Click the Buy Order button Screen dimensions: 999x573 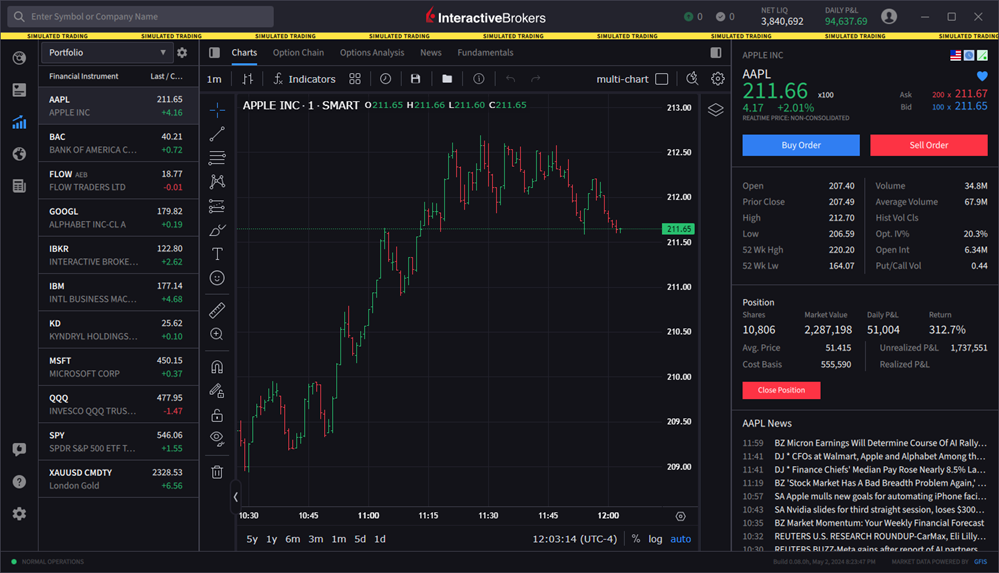point(801,145)
